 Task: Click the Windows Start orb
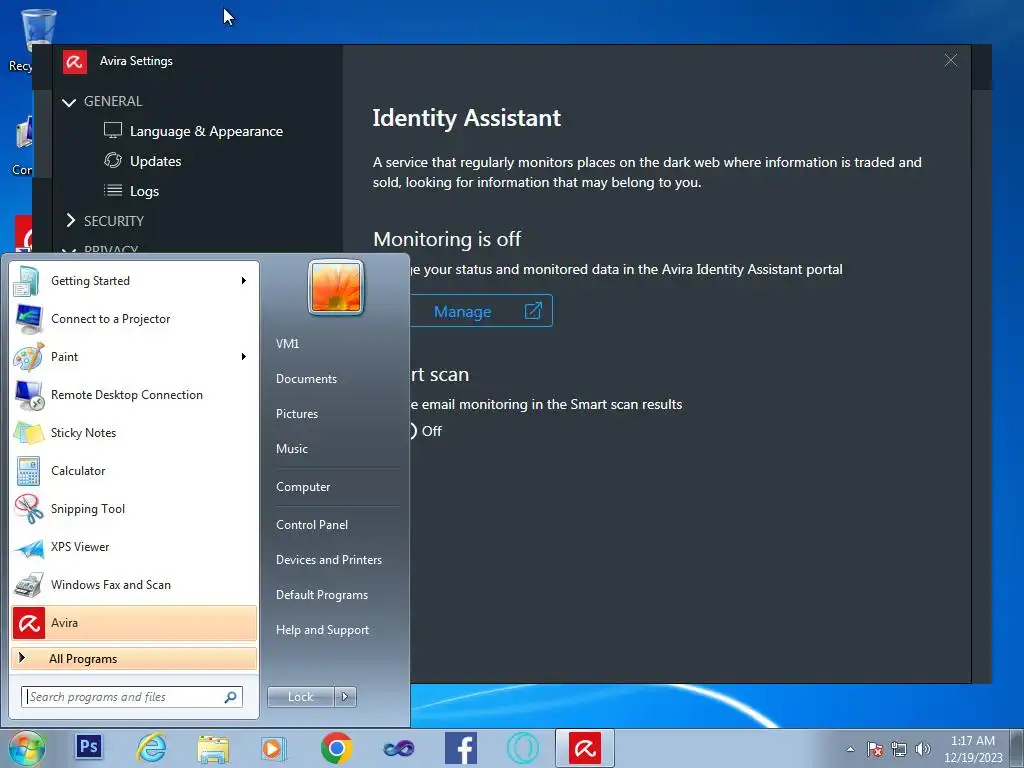coord(27,748)
